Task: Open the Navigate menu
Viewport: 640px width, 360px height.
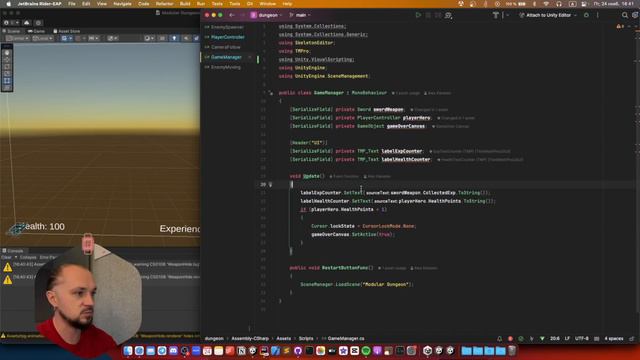Action: [122, 4]
